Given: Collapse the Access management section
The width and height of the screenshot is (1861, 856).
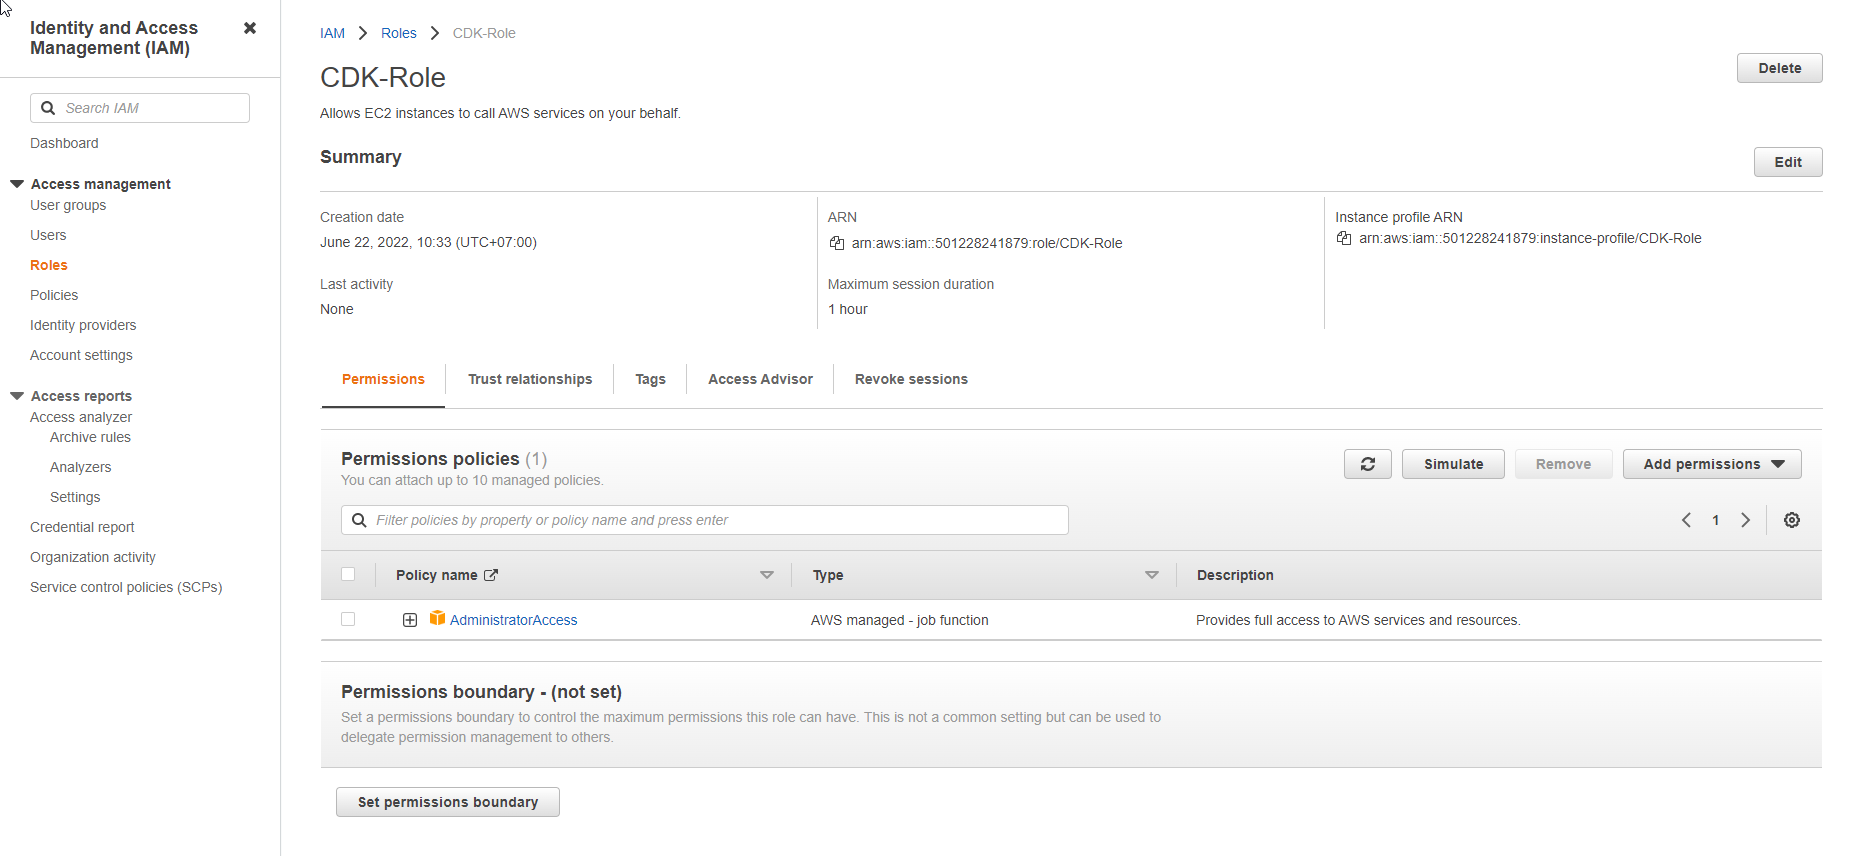Looking at the screenshot, I should 17,184.
